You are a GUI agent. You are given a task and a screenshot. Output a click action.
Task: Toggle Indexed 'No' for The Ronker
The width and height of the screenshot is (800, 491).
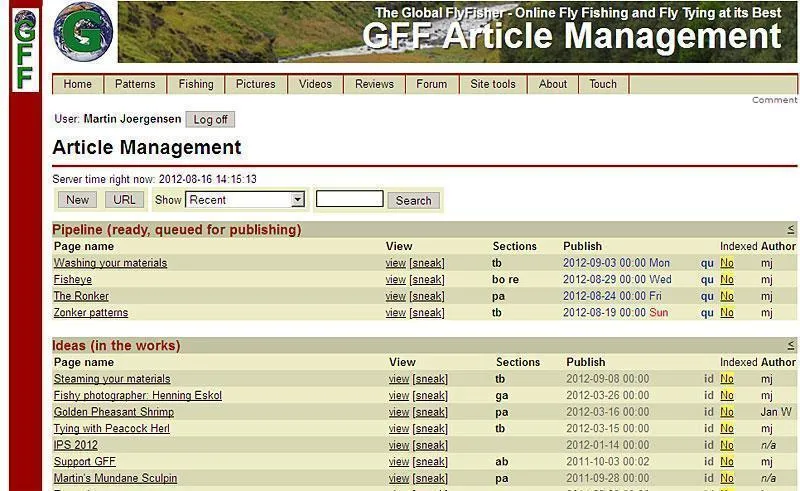727,296
